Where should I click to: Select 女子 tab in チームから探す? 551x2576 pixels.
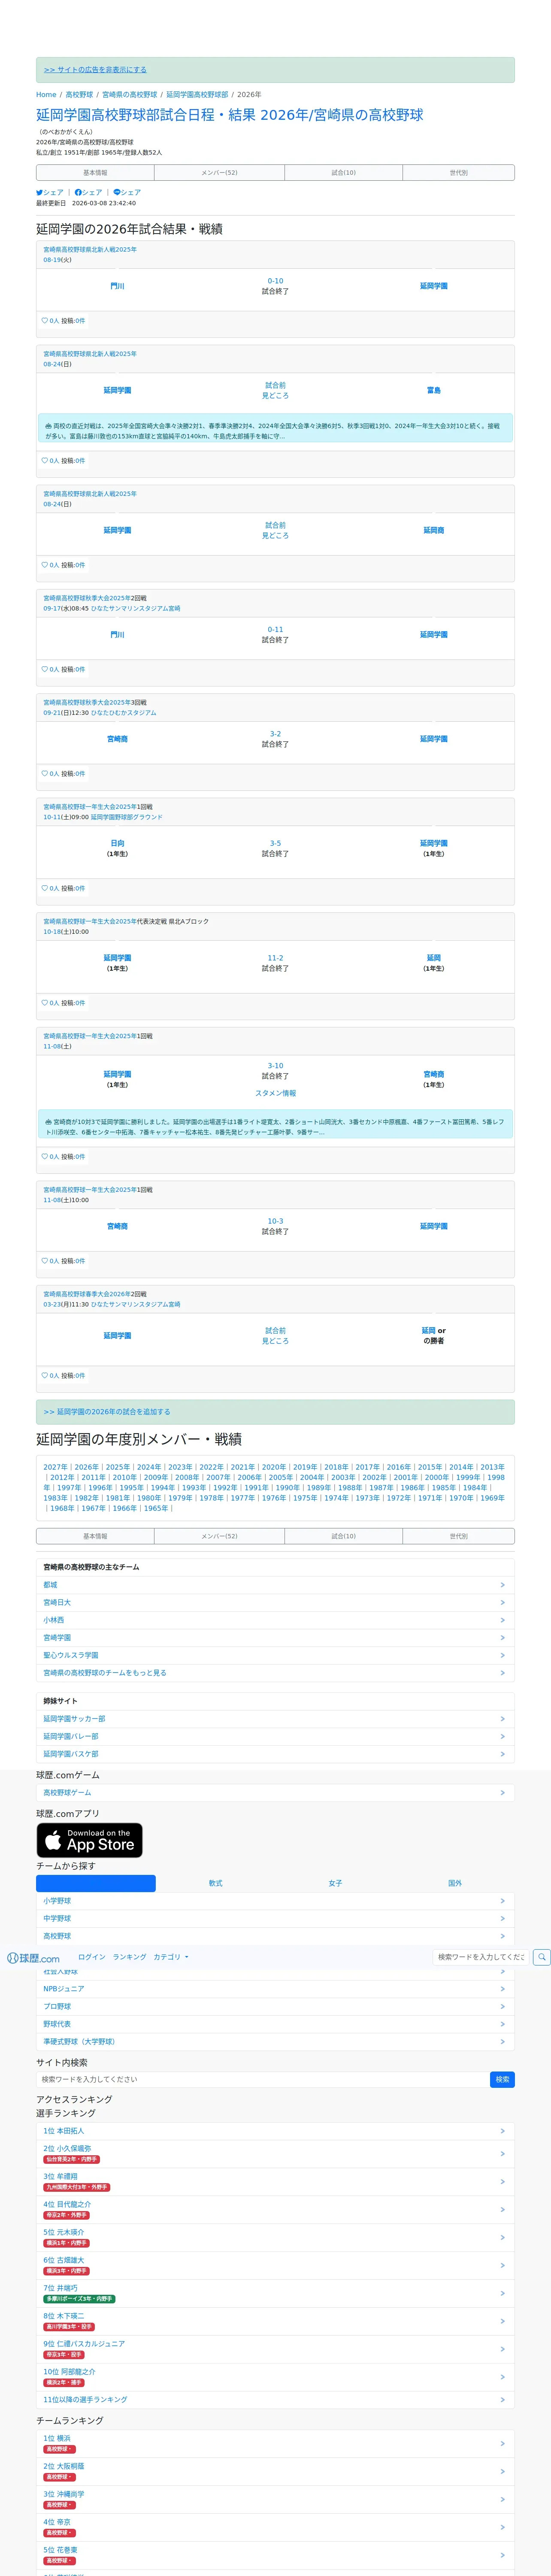(335, 1883)
